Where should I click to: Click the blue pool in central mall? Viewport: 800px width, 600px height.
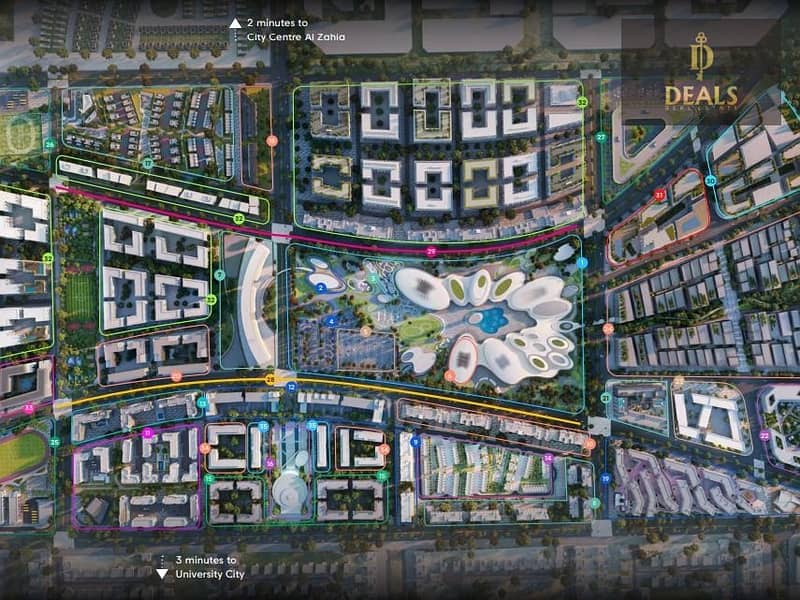(x=491, y=321)
